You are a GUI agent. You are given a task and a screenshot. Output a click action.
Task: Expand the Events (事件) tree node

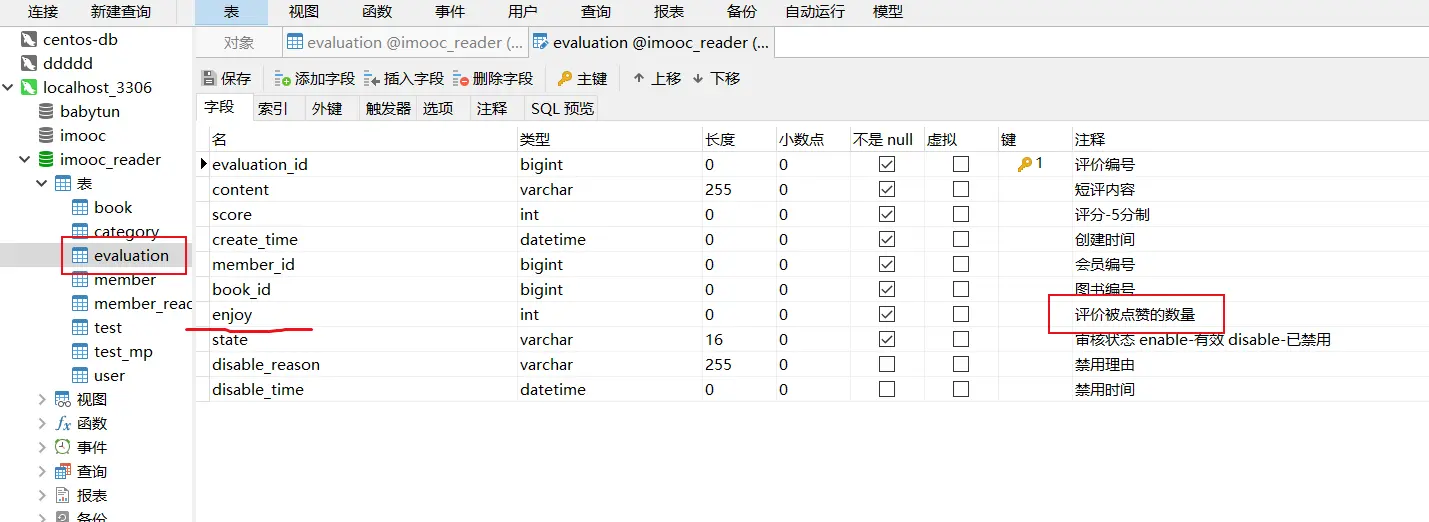tap(42, 447)
